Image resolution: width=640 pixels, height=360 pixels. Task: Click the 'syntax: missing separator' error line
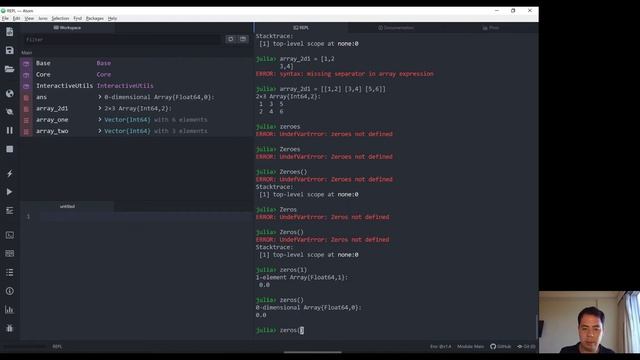click(345, 74)
